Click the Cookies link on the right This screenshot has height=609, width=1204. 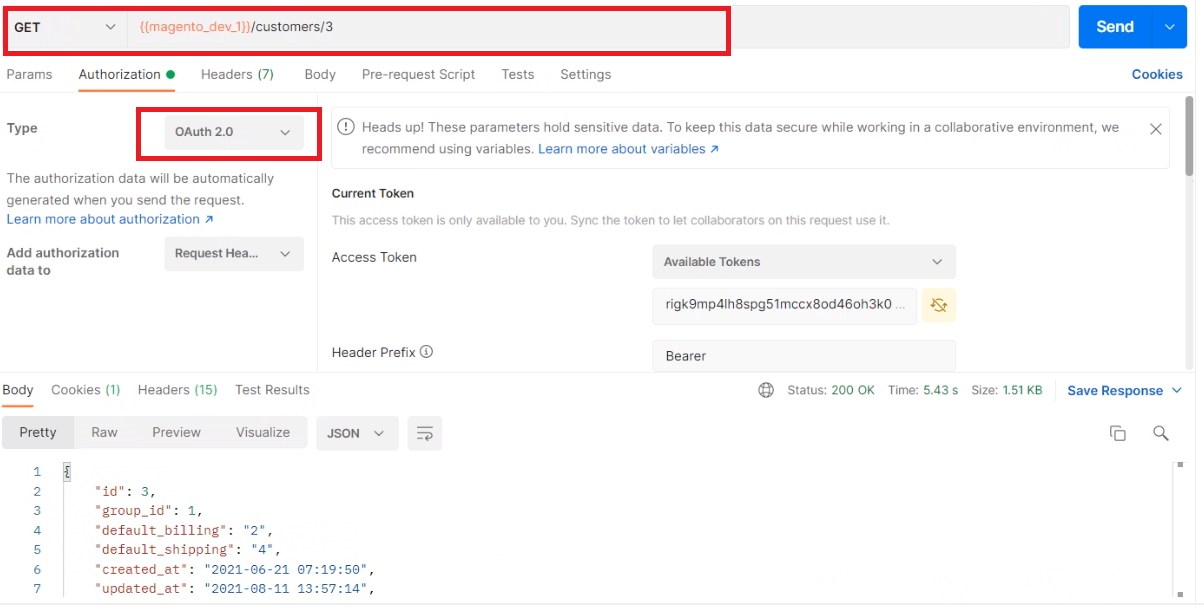click(1157, 74)
